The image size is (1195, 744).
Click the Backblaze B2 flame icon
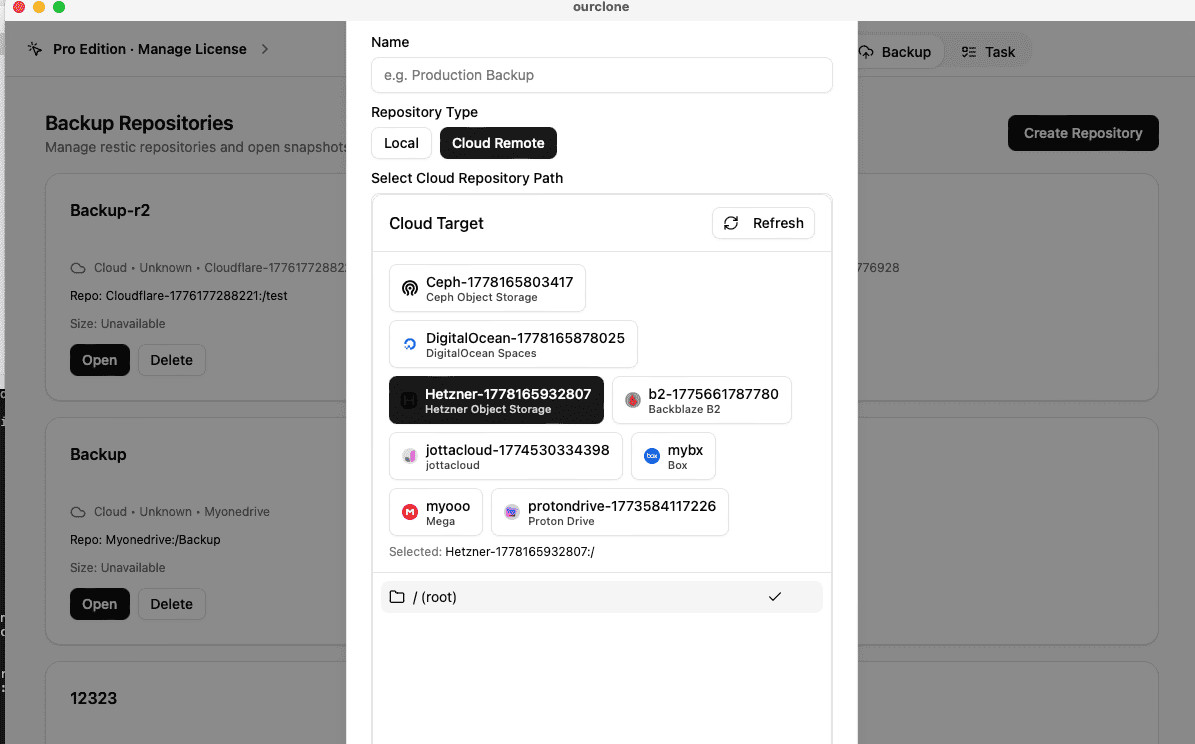[x=633, y=400]
